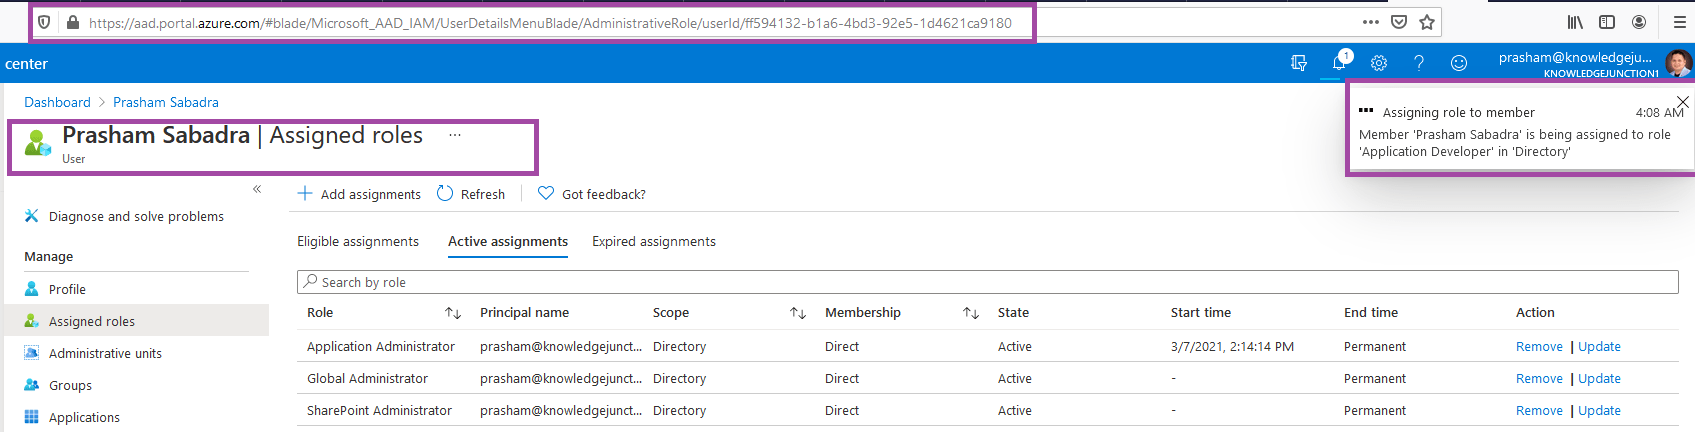
Task: Remove the Application Administrator role
Action: tap(1539, 347)
